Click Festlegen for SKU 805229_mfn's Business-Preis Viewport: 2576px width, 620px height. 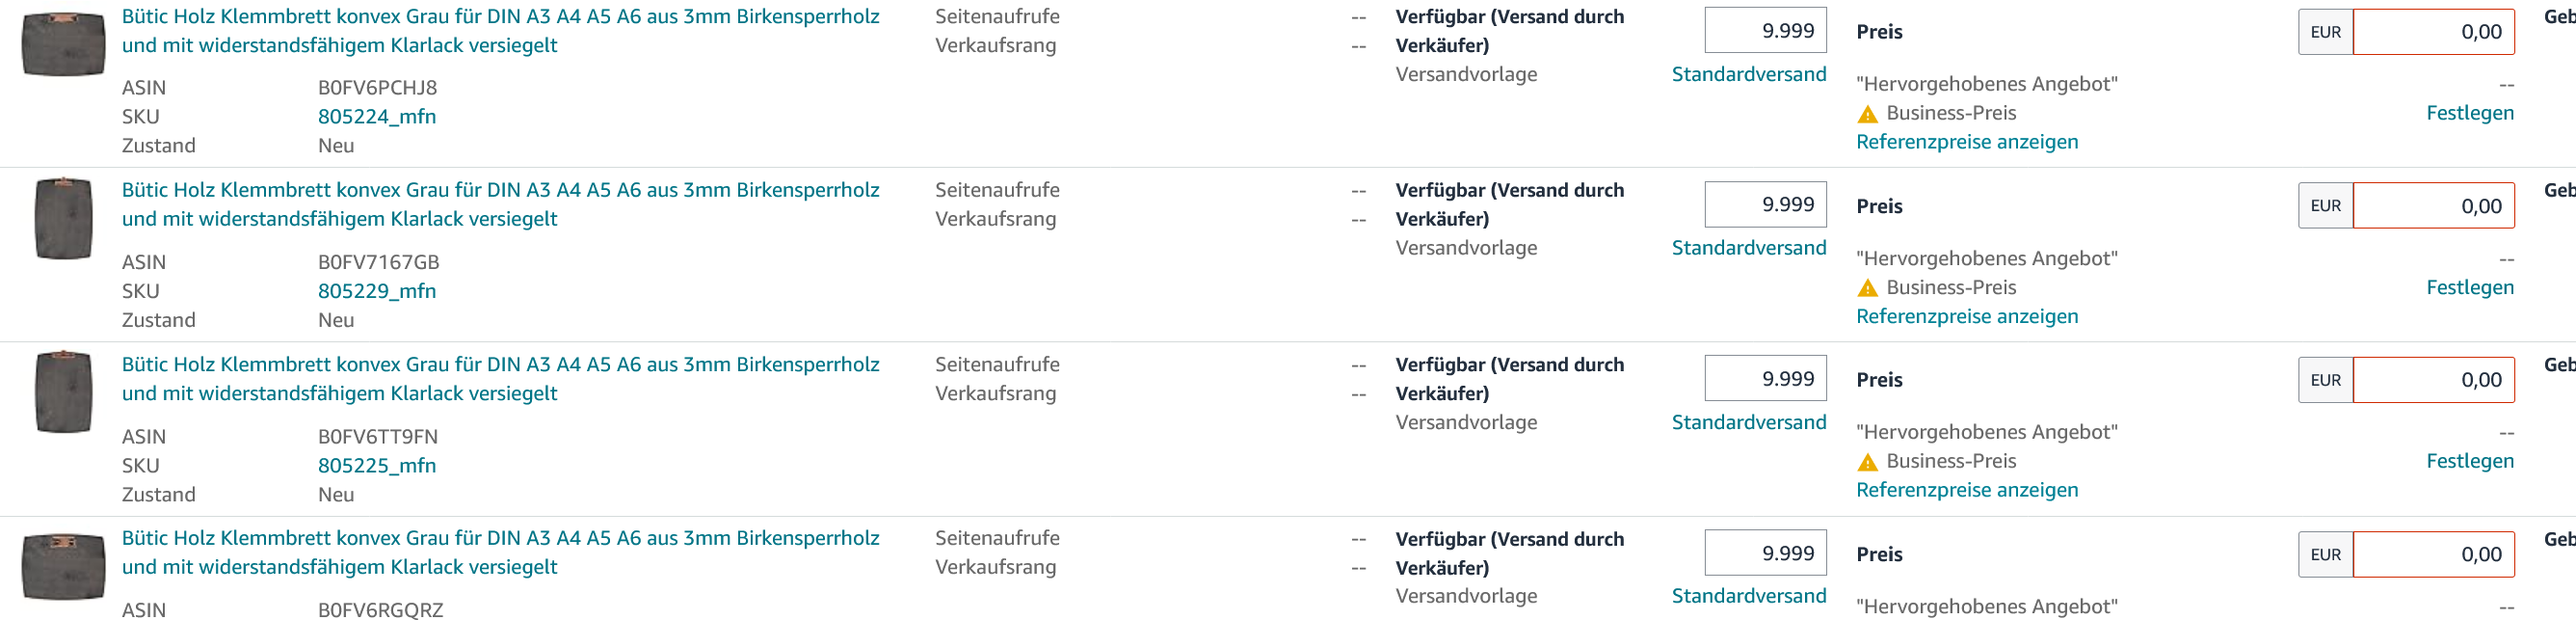pyautogui.click(x=2468, y=287)
